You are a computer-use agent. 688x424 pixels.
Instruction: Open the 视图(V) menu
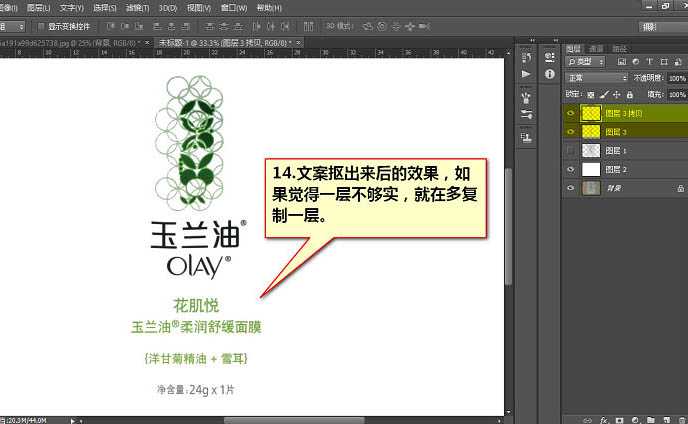pos(199,8)
